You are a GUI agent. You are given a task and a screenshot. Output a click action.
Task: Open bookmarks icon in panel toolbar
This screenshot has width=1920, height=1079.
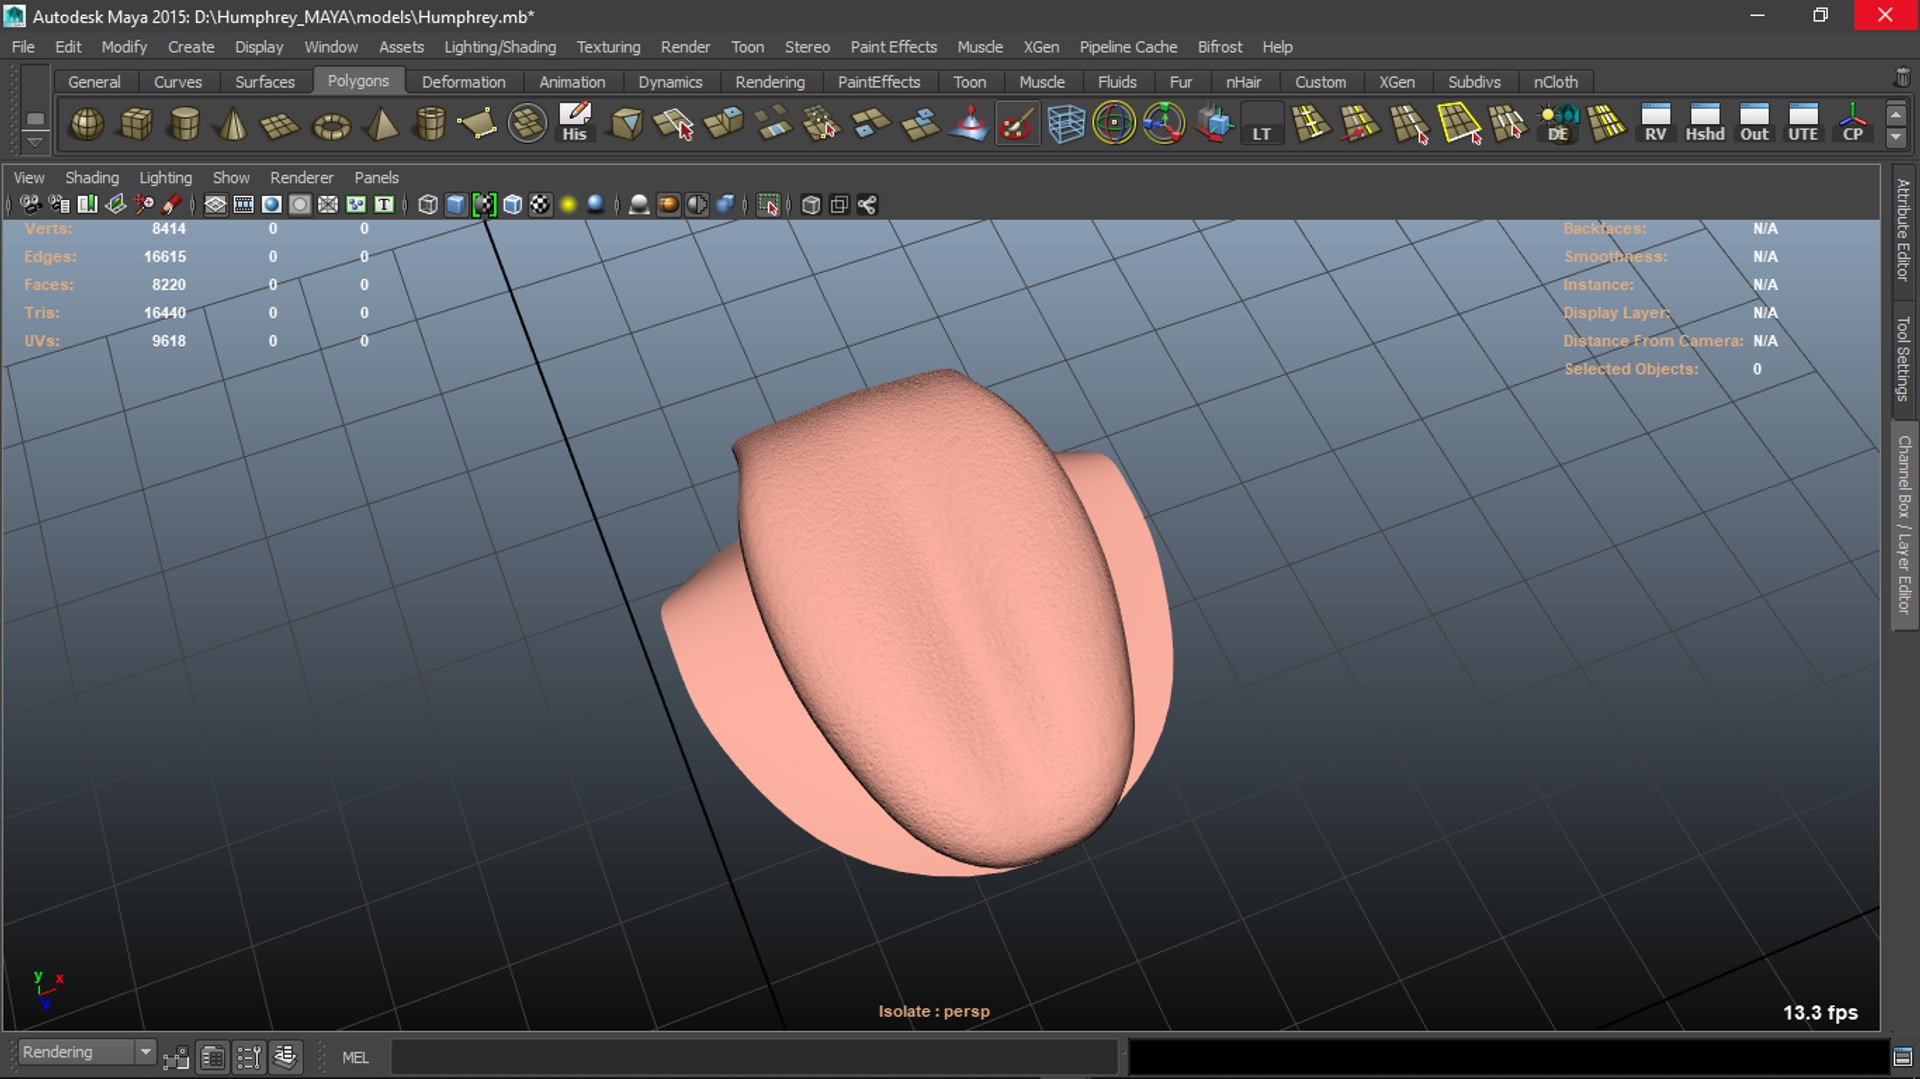88,205
